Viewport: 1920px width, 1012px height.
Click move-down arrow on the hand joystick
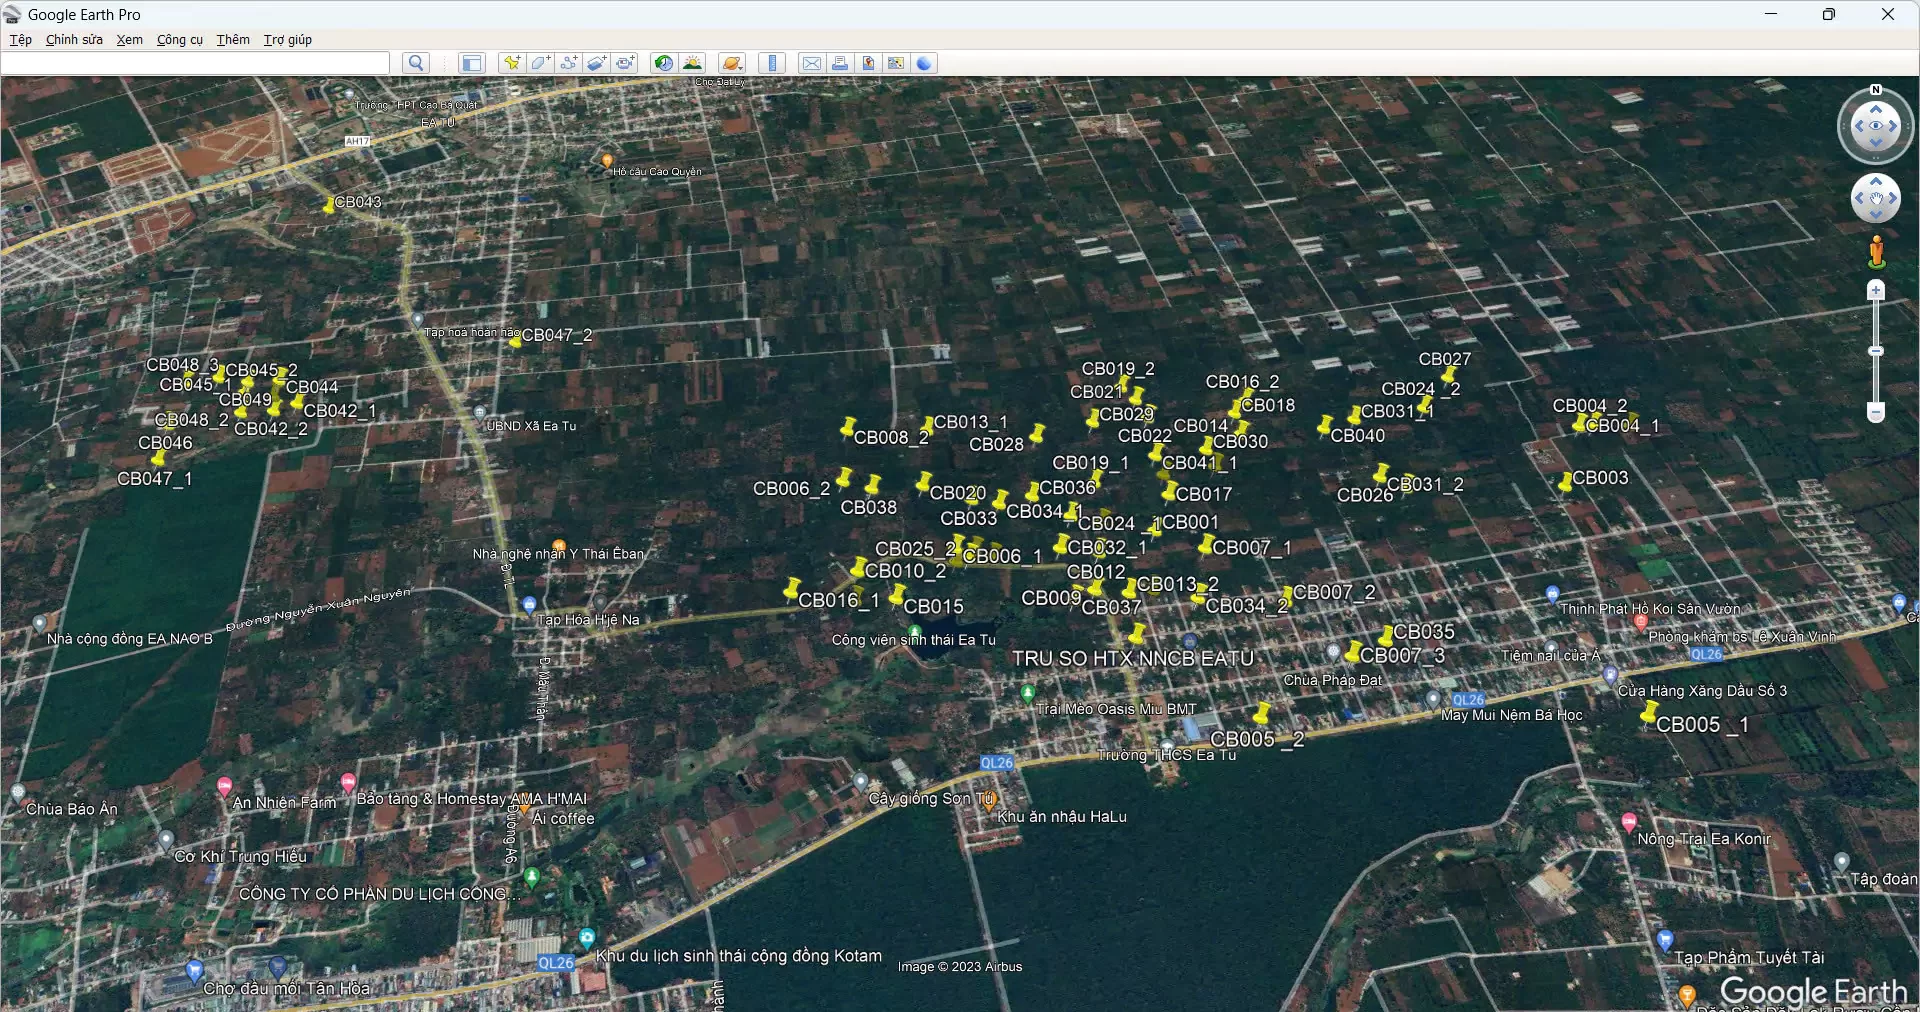coord(1876,215)
